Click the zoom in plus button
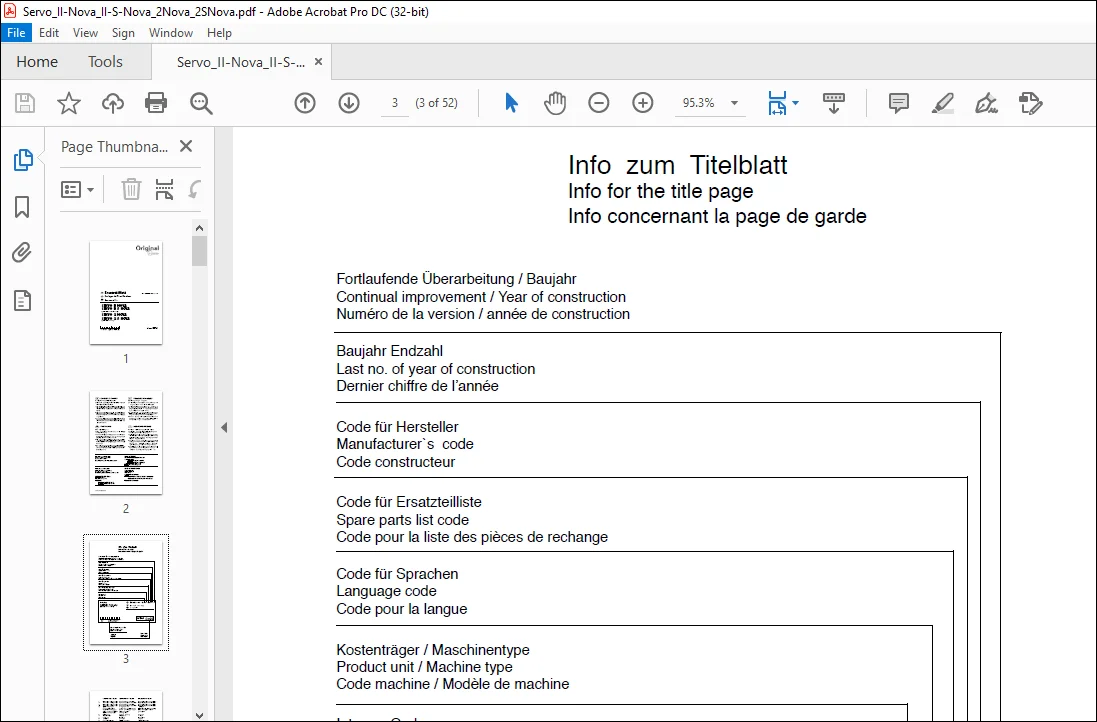Image resolution: width=1097 pixels, height=722 pixels. tap(642, 103)
